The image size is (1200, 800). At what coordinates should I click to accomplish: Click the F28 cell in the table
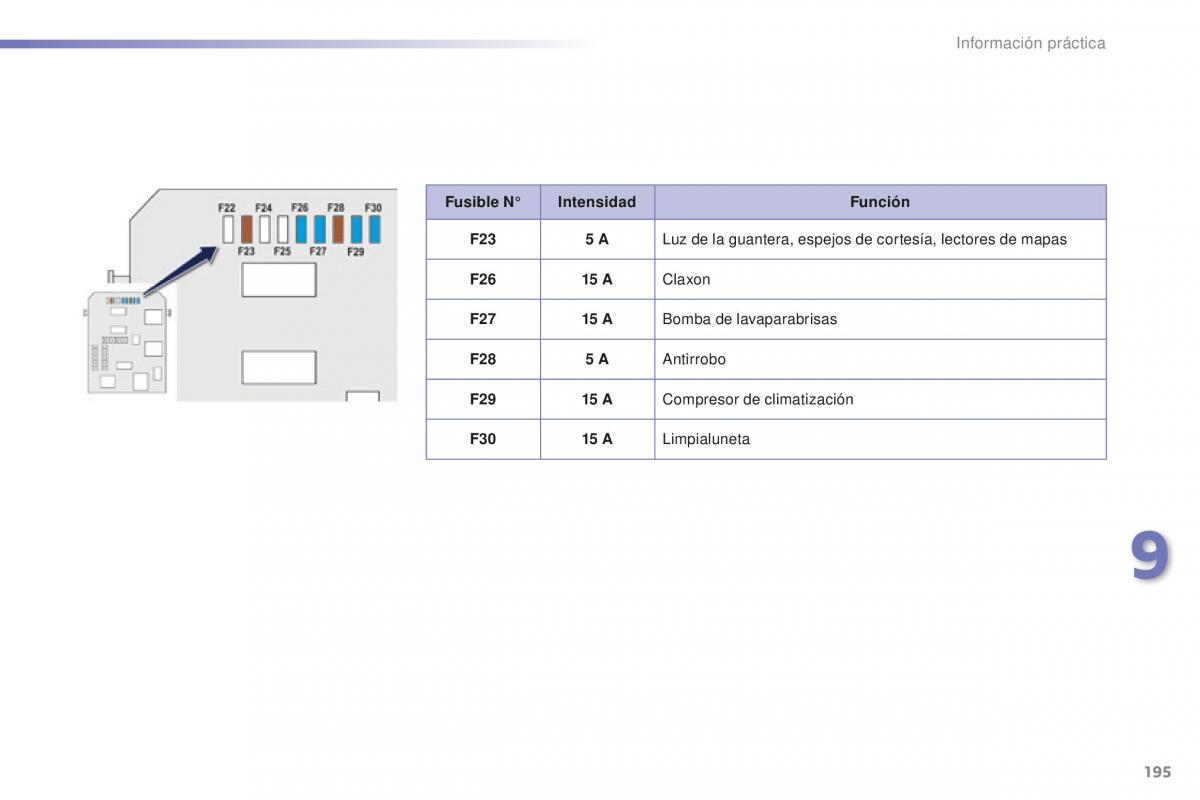click(x=483, y=359)
